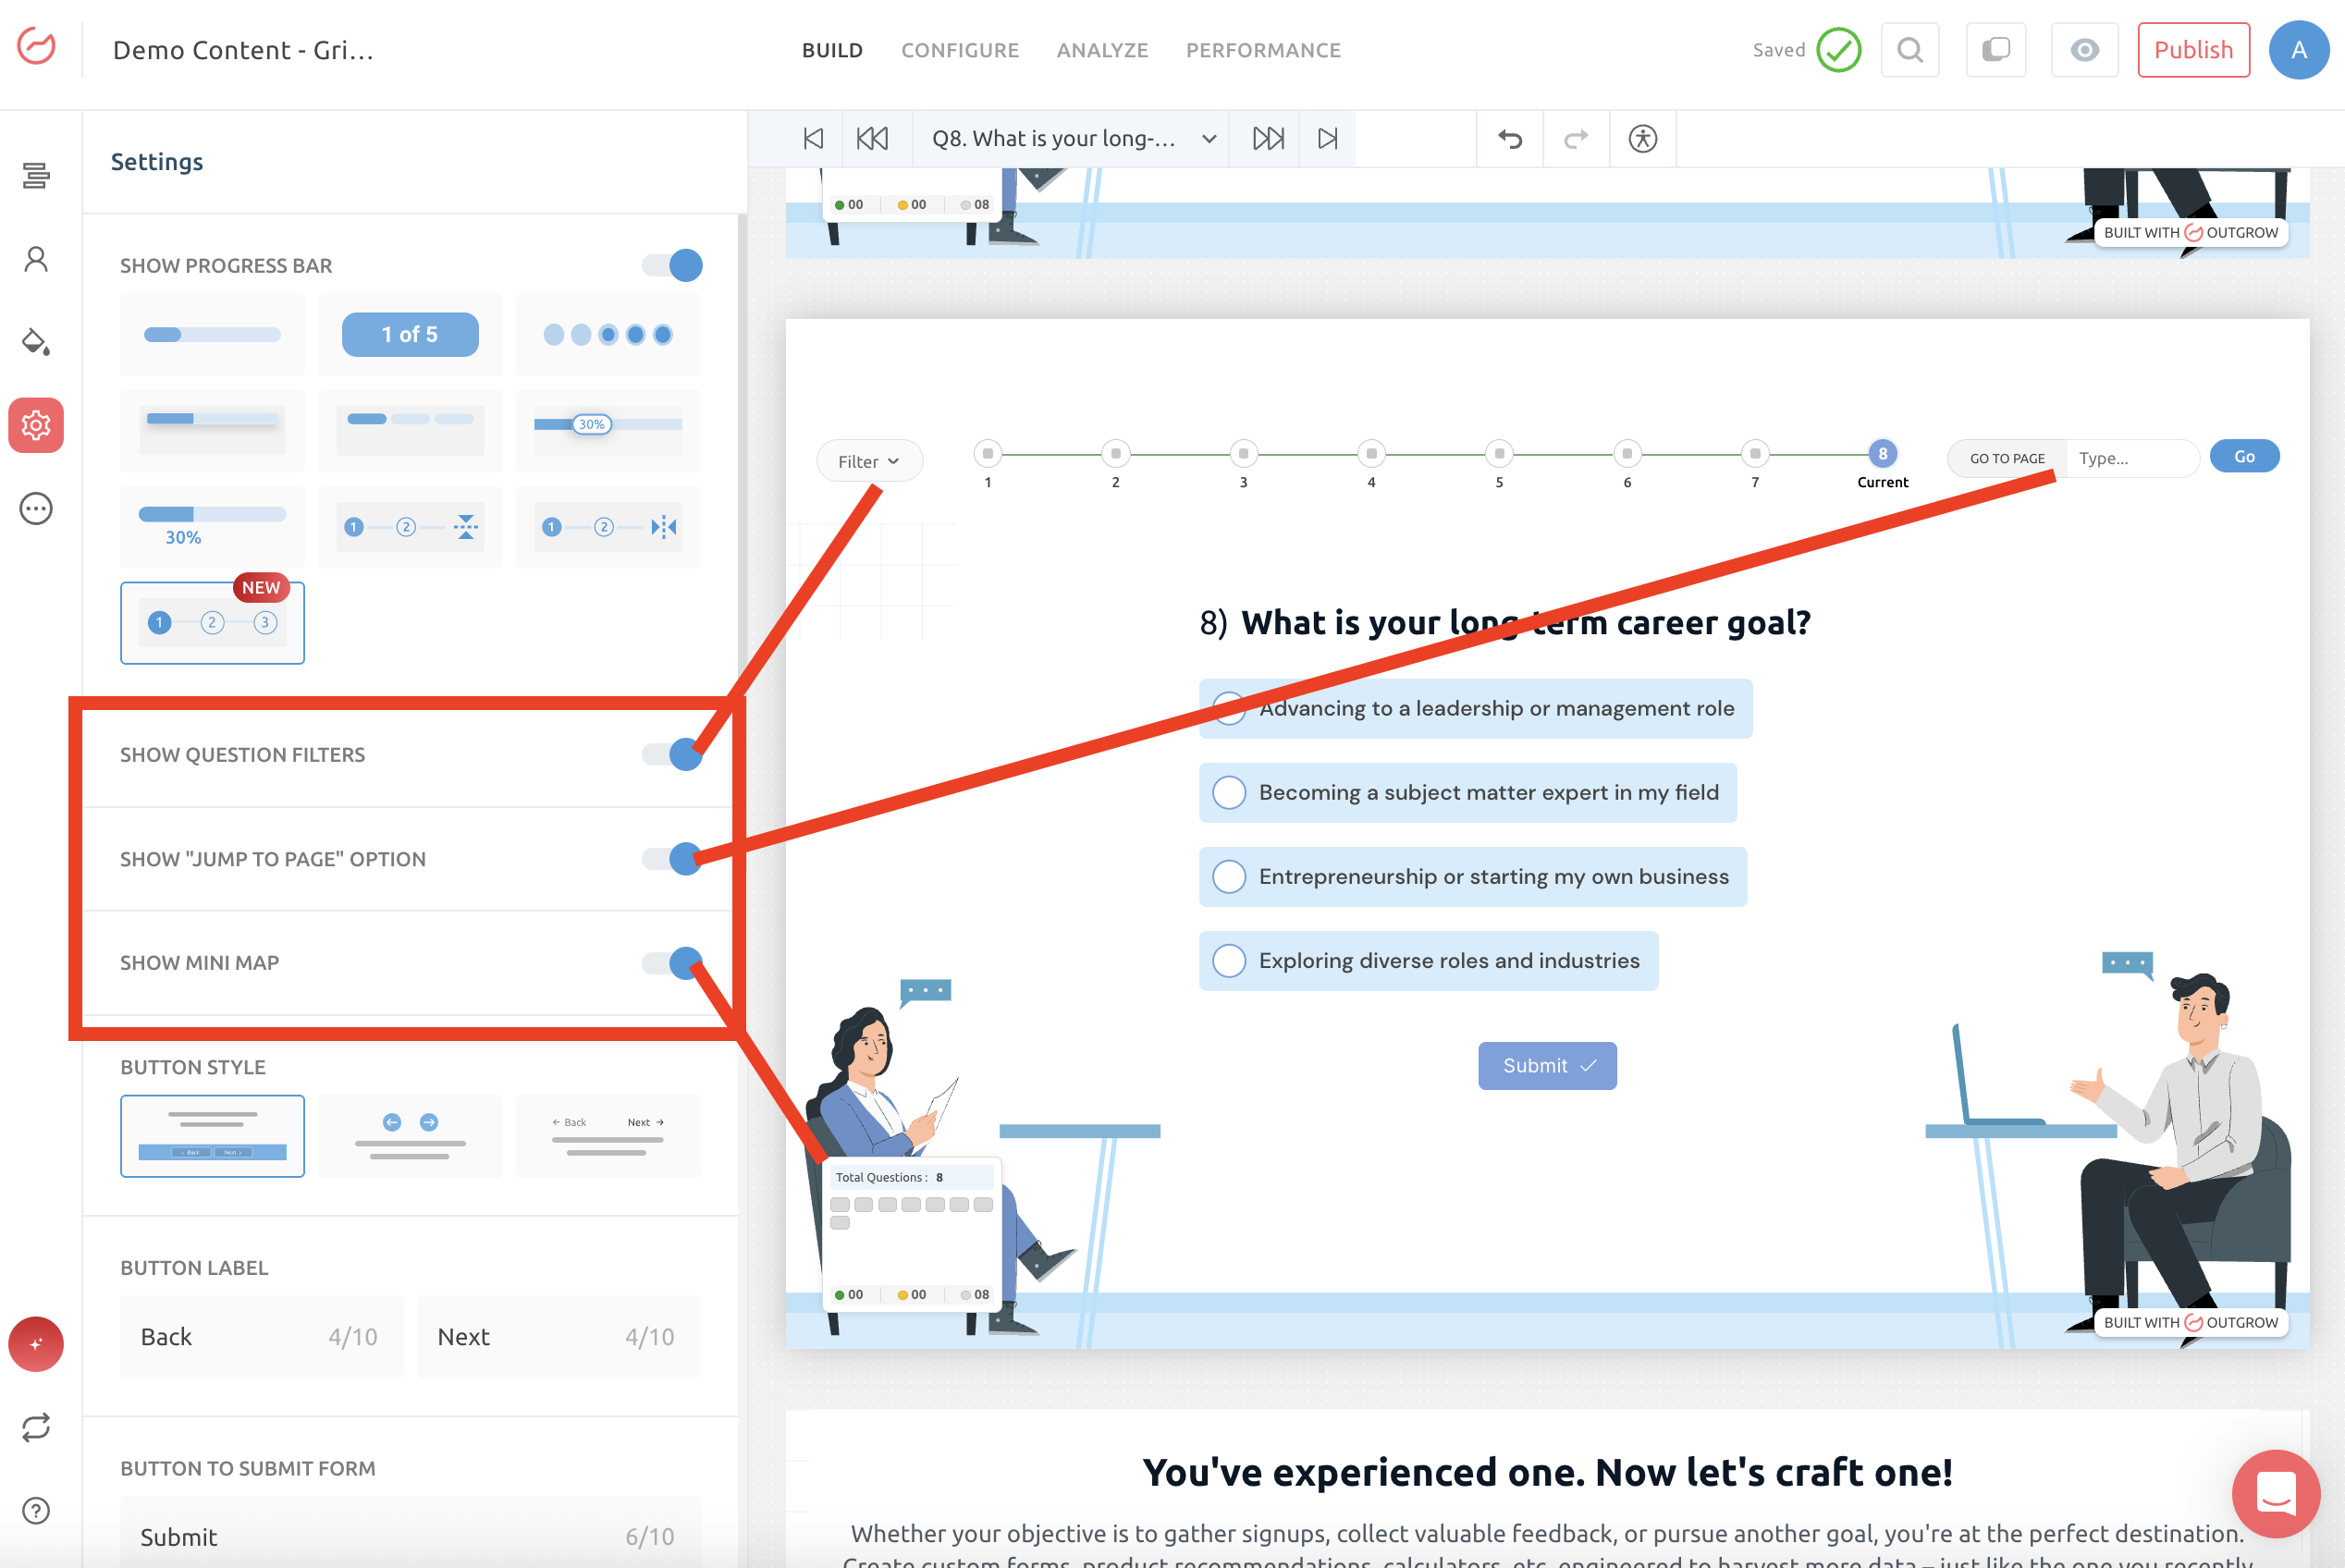The height and width of the screenshot is (1568, 2345).
Task: Open the chat support bubble
Action: pyautogui.click(x=2275, y=1493)
